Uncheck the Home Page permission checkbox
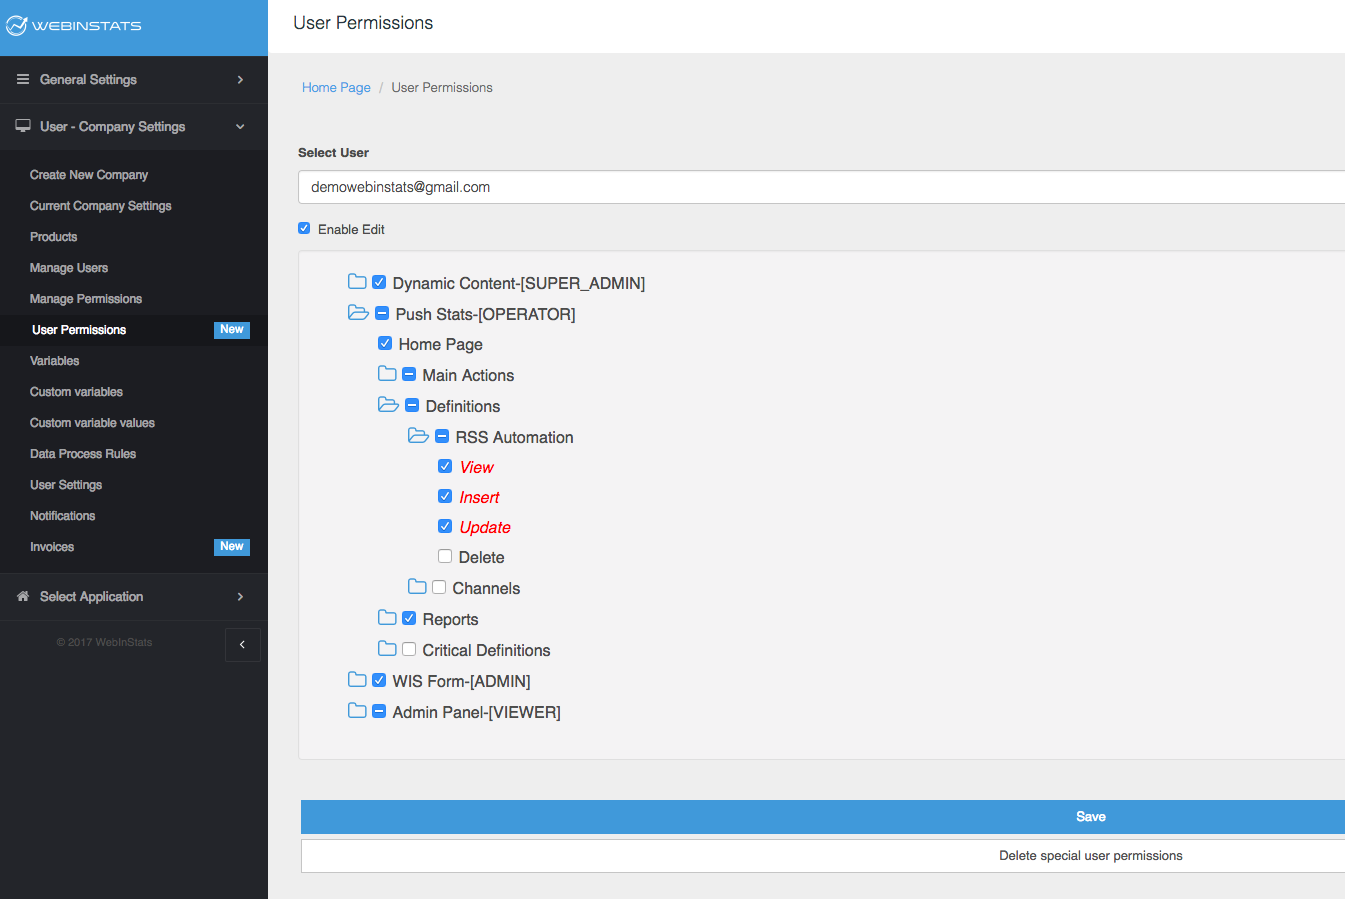This screenshot has height=899, width=1345. click(x=385, y=343)
